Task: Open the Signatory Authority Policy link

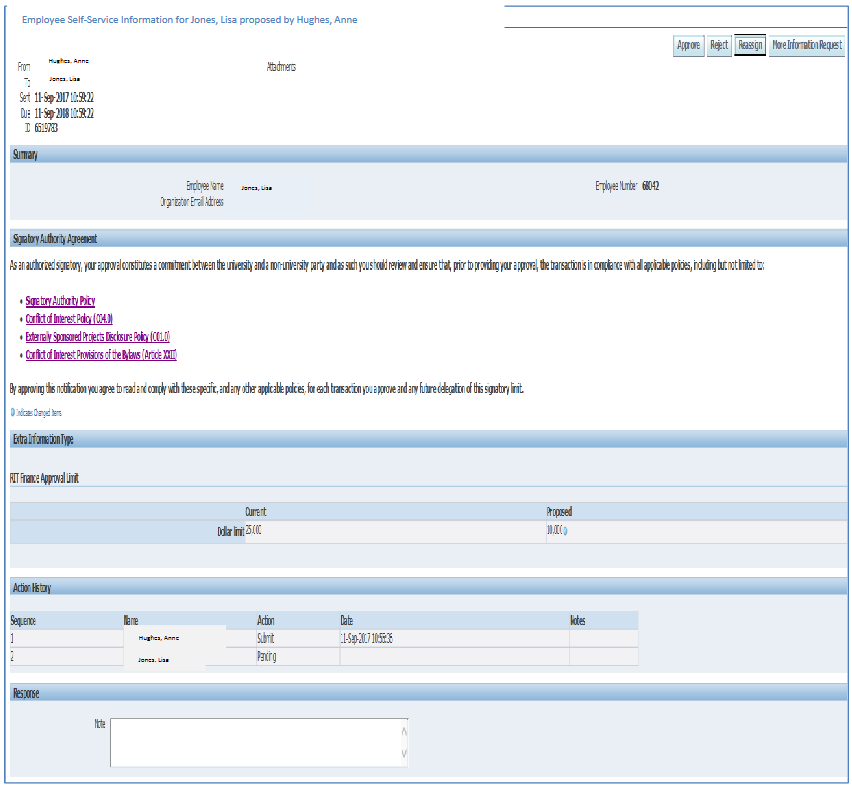Action: click(60, 301)
